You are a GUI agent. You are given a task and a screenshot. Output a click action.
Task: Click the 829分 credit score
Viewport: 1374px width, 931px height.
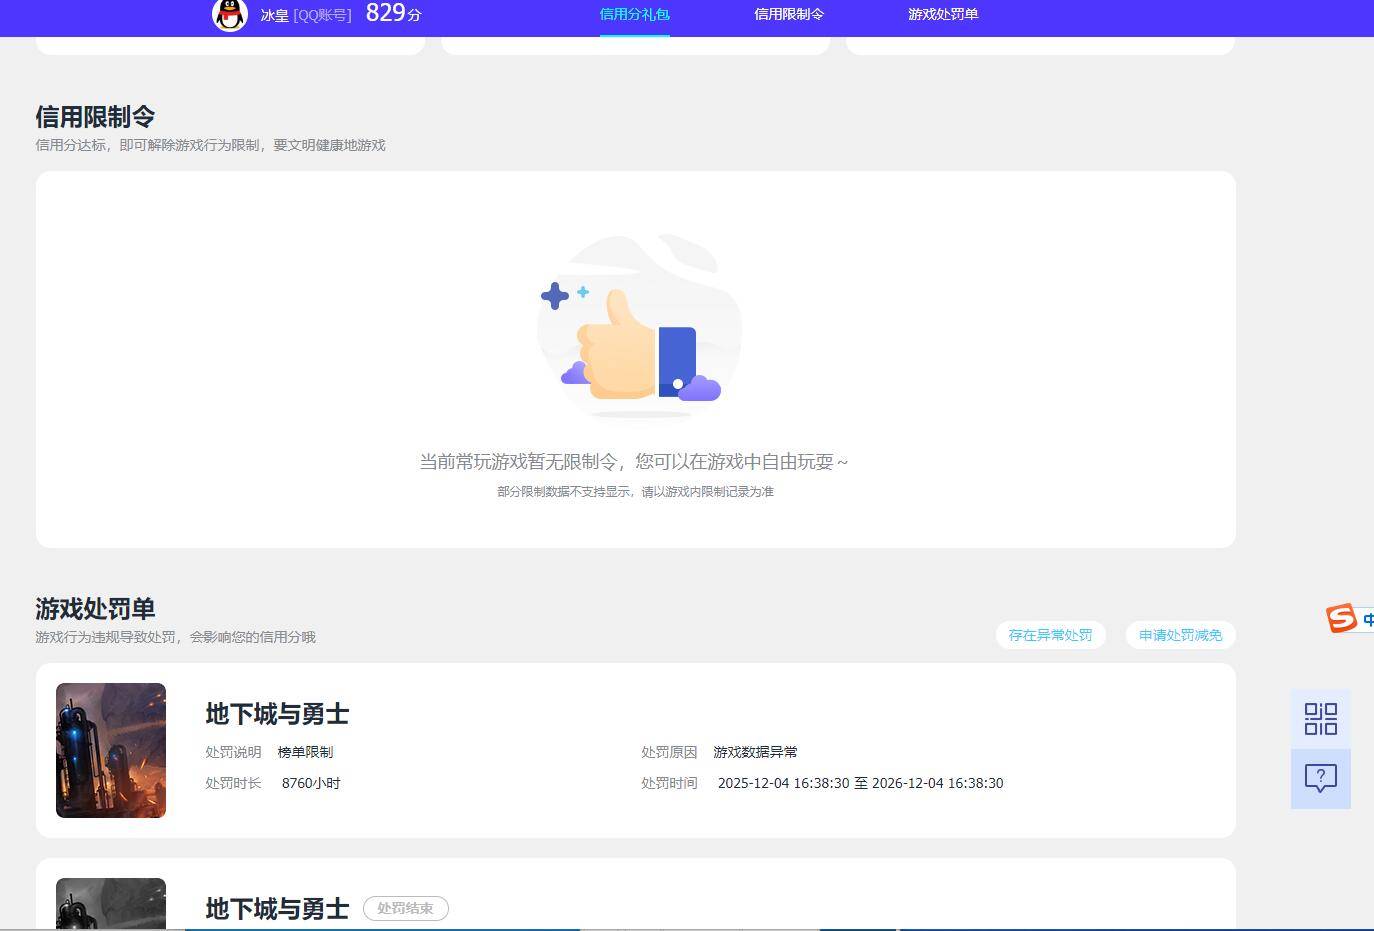tap(393, 14)
